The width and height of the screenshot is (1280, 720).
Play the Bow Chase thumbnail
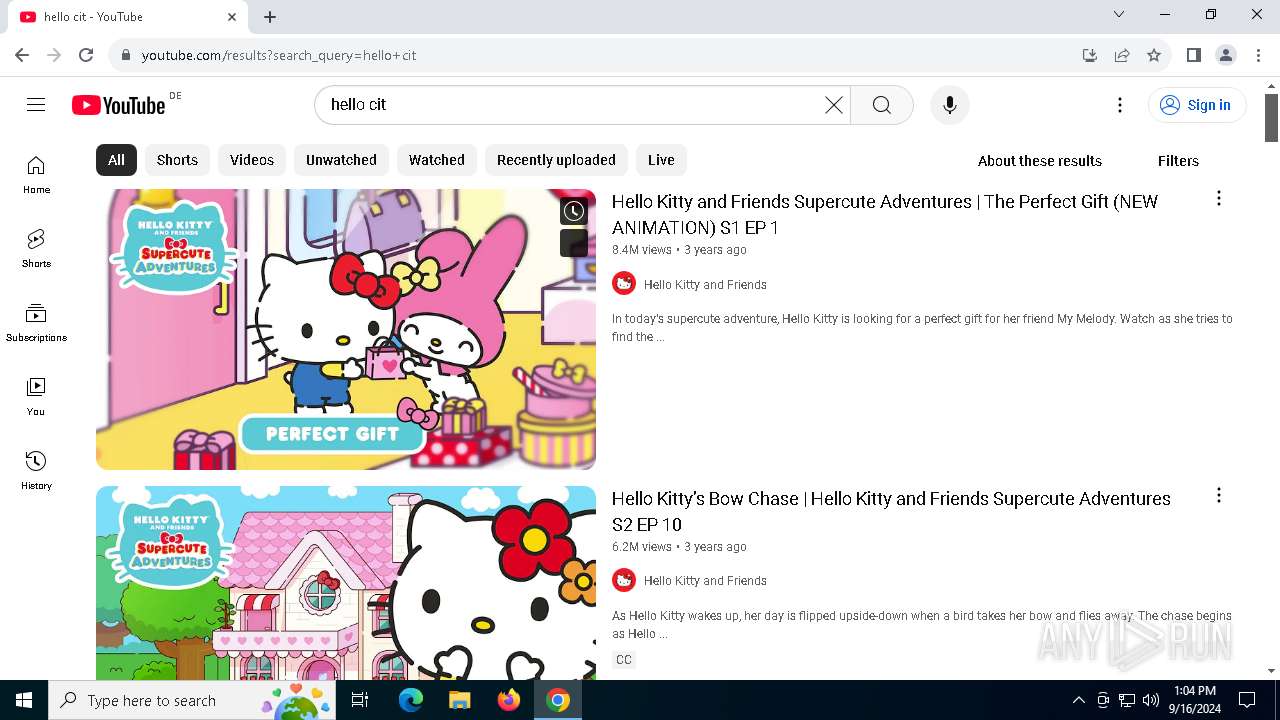point(346,583)
